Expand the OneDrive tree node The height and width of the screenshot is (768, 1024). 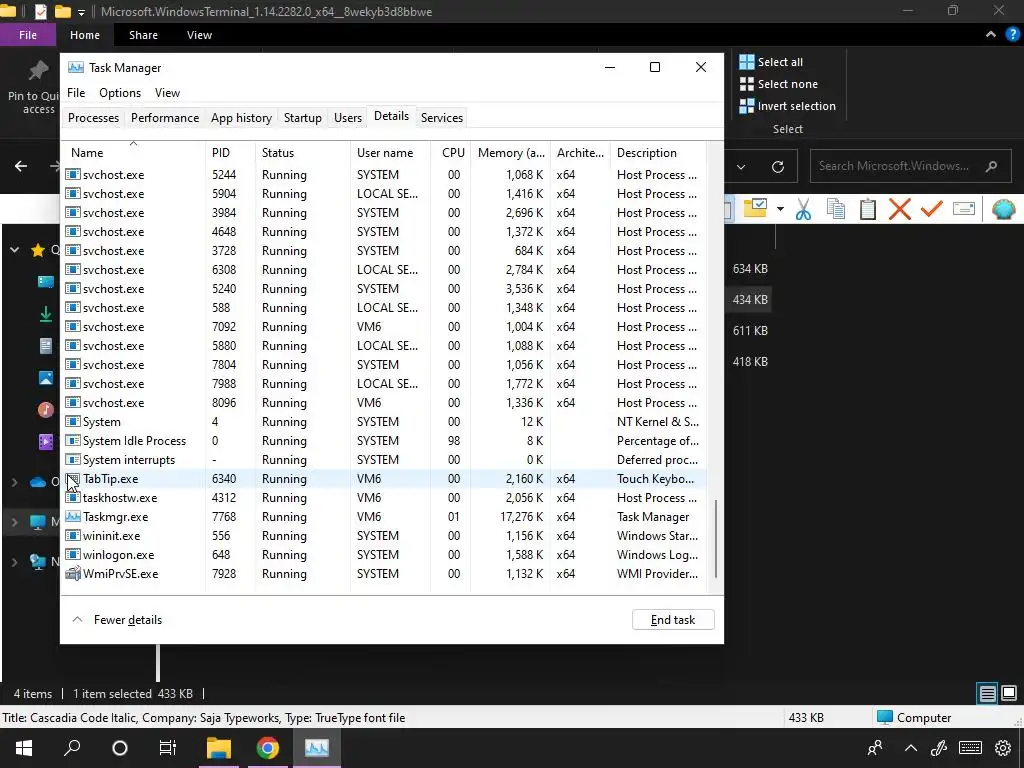(14, 482)
